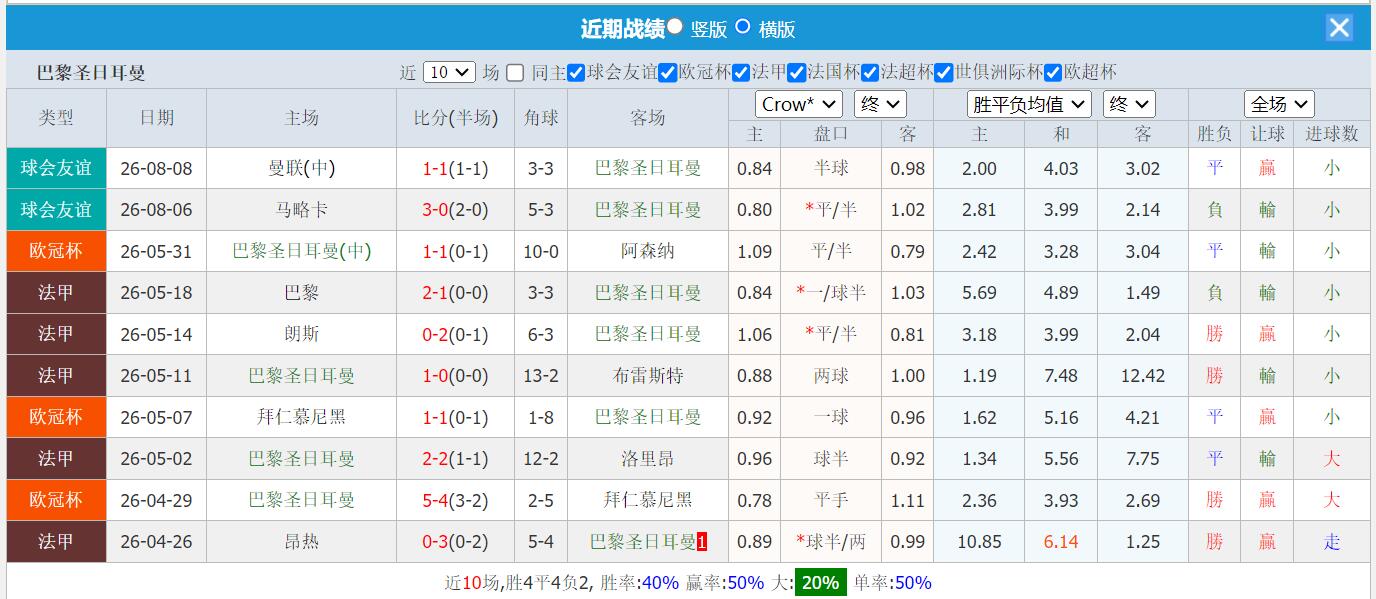The height and width of the screenshot is (599, 1376).
Task: Enable the 同主 checkbox
Action: (515, 72)
